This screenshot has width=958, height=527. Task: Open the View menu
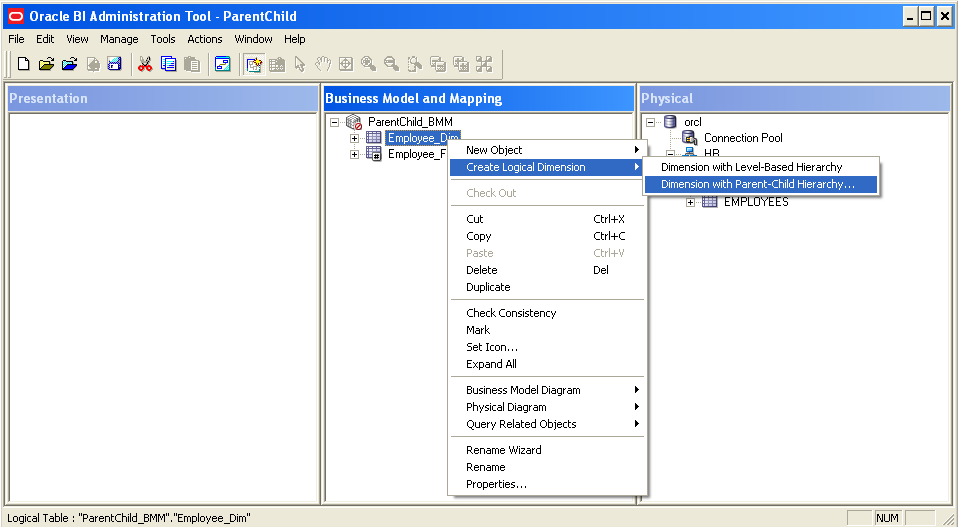[x=78, y=39]
